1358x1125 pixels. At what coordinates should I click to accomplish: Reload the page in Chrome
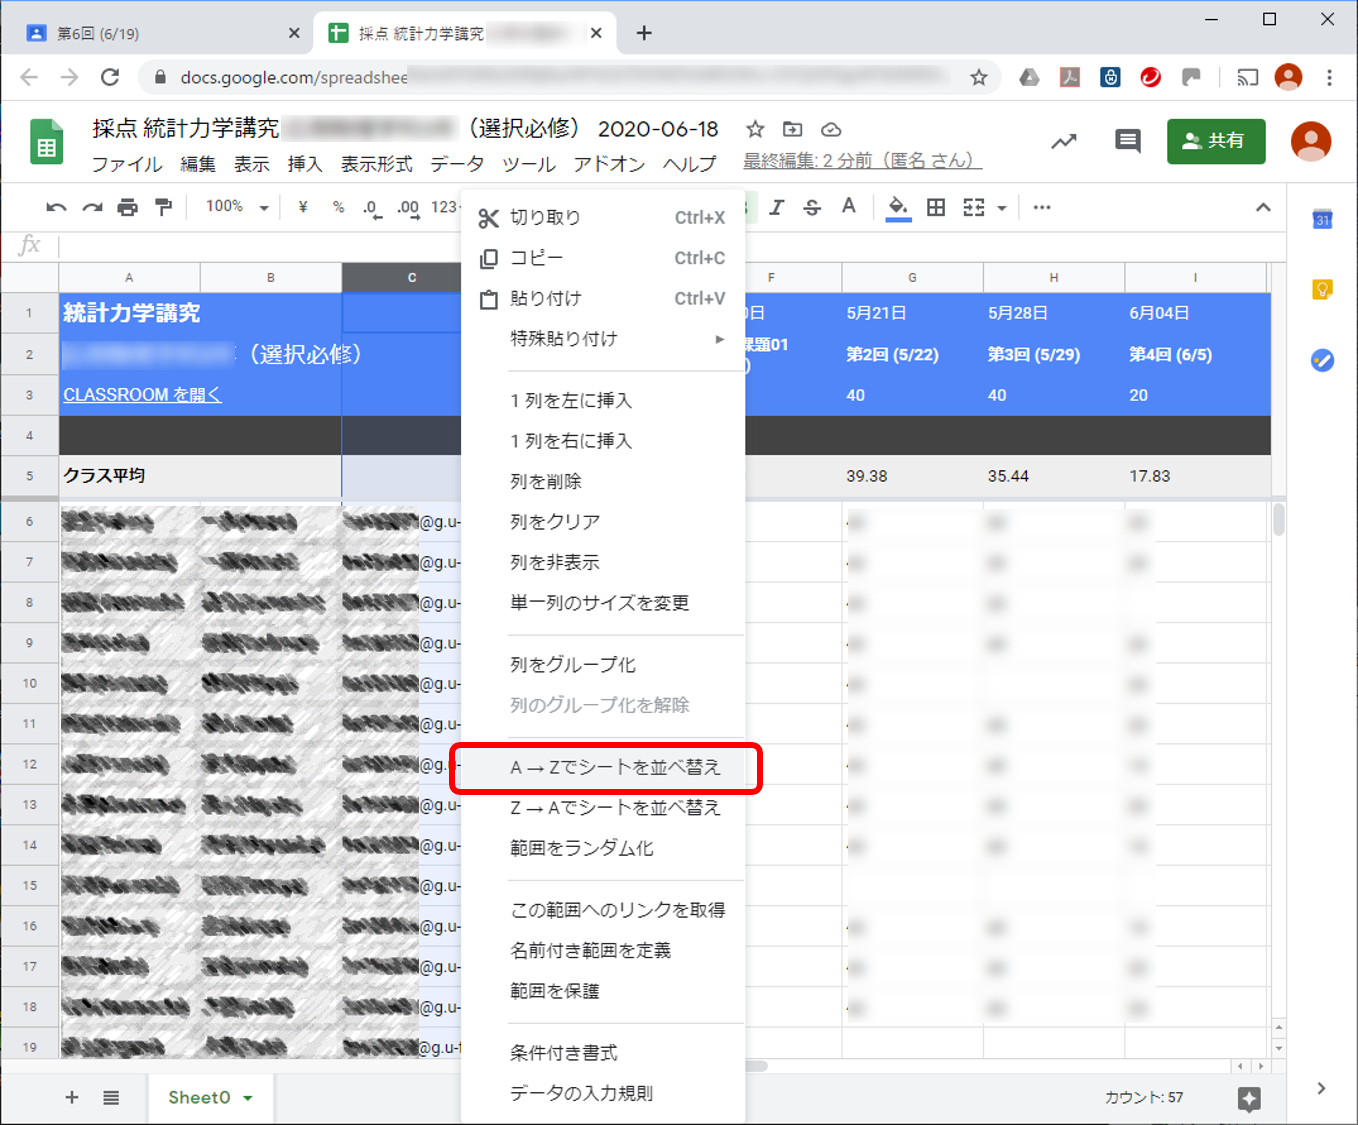(110, 77)
